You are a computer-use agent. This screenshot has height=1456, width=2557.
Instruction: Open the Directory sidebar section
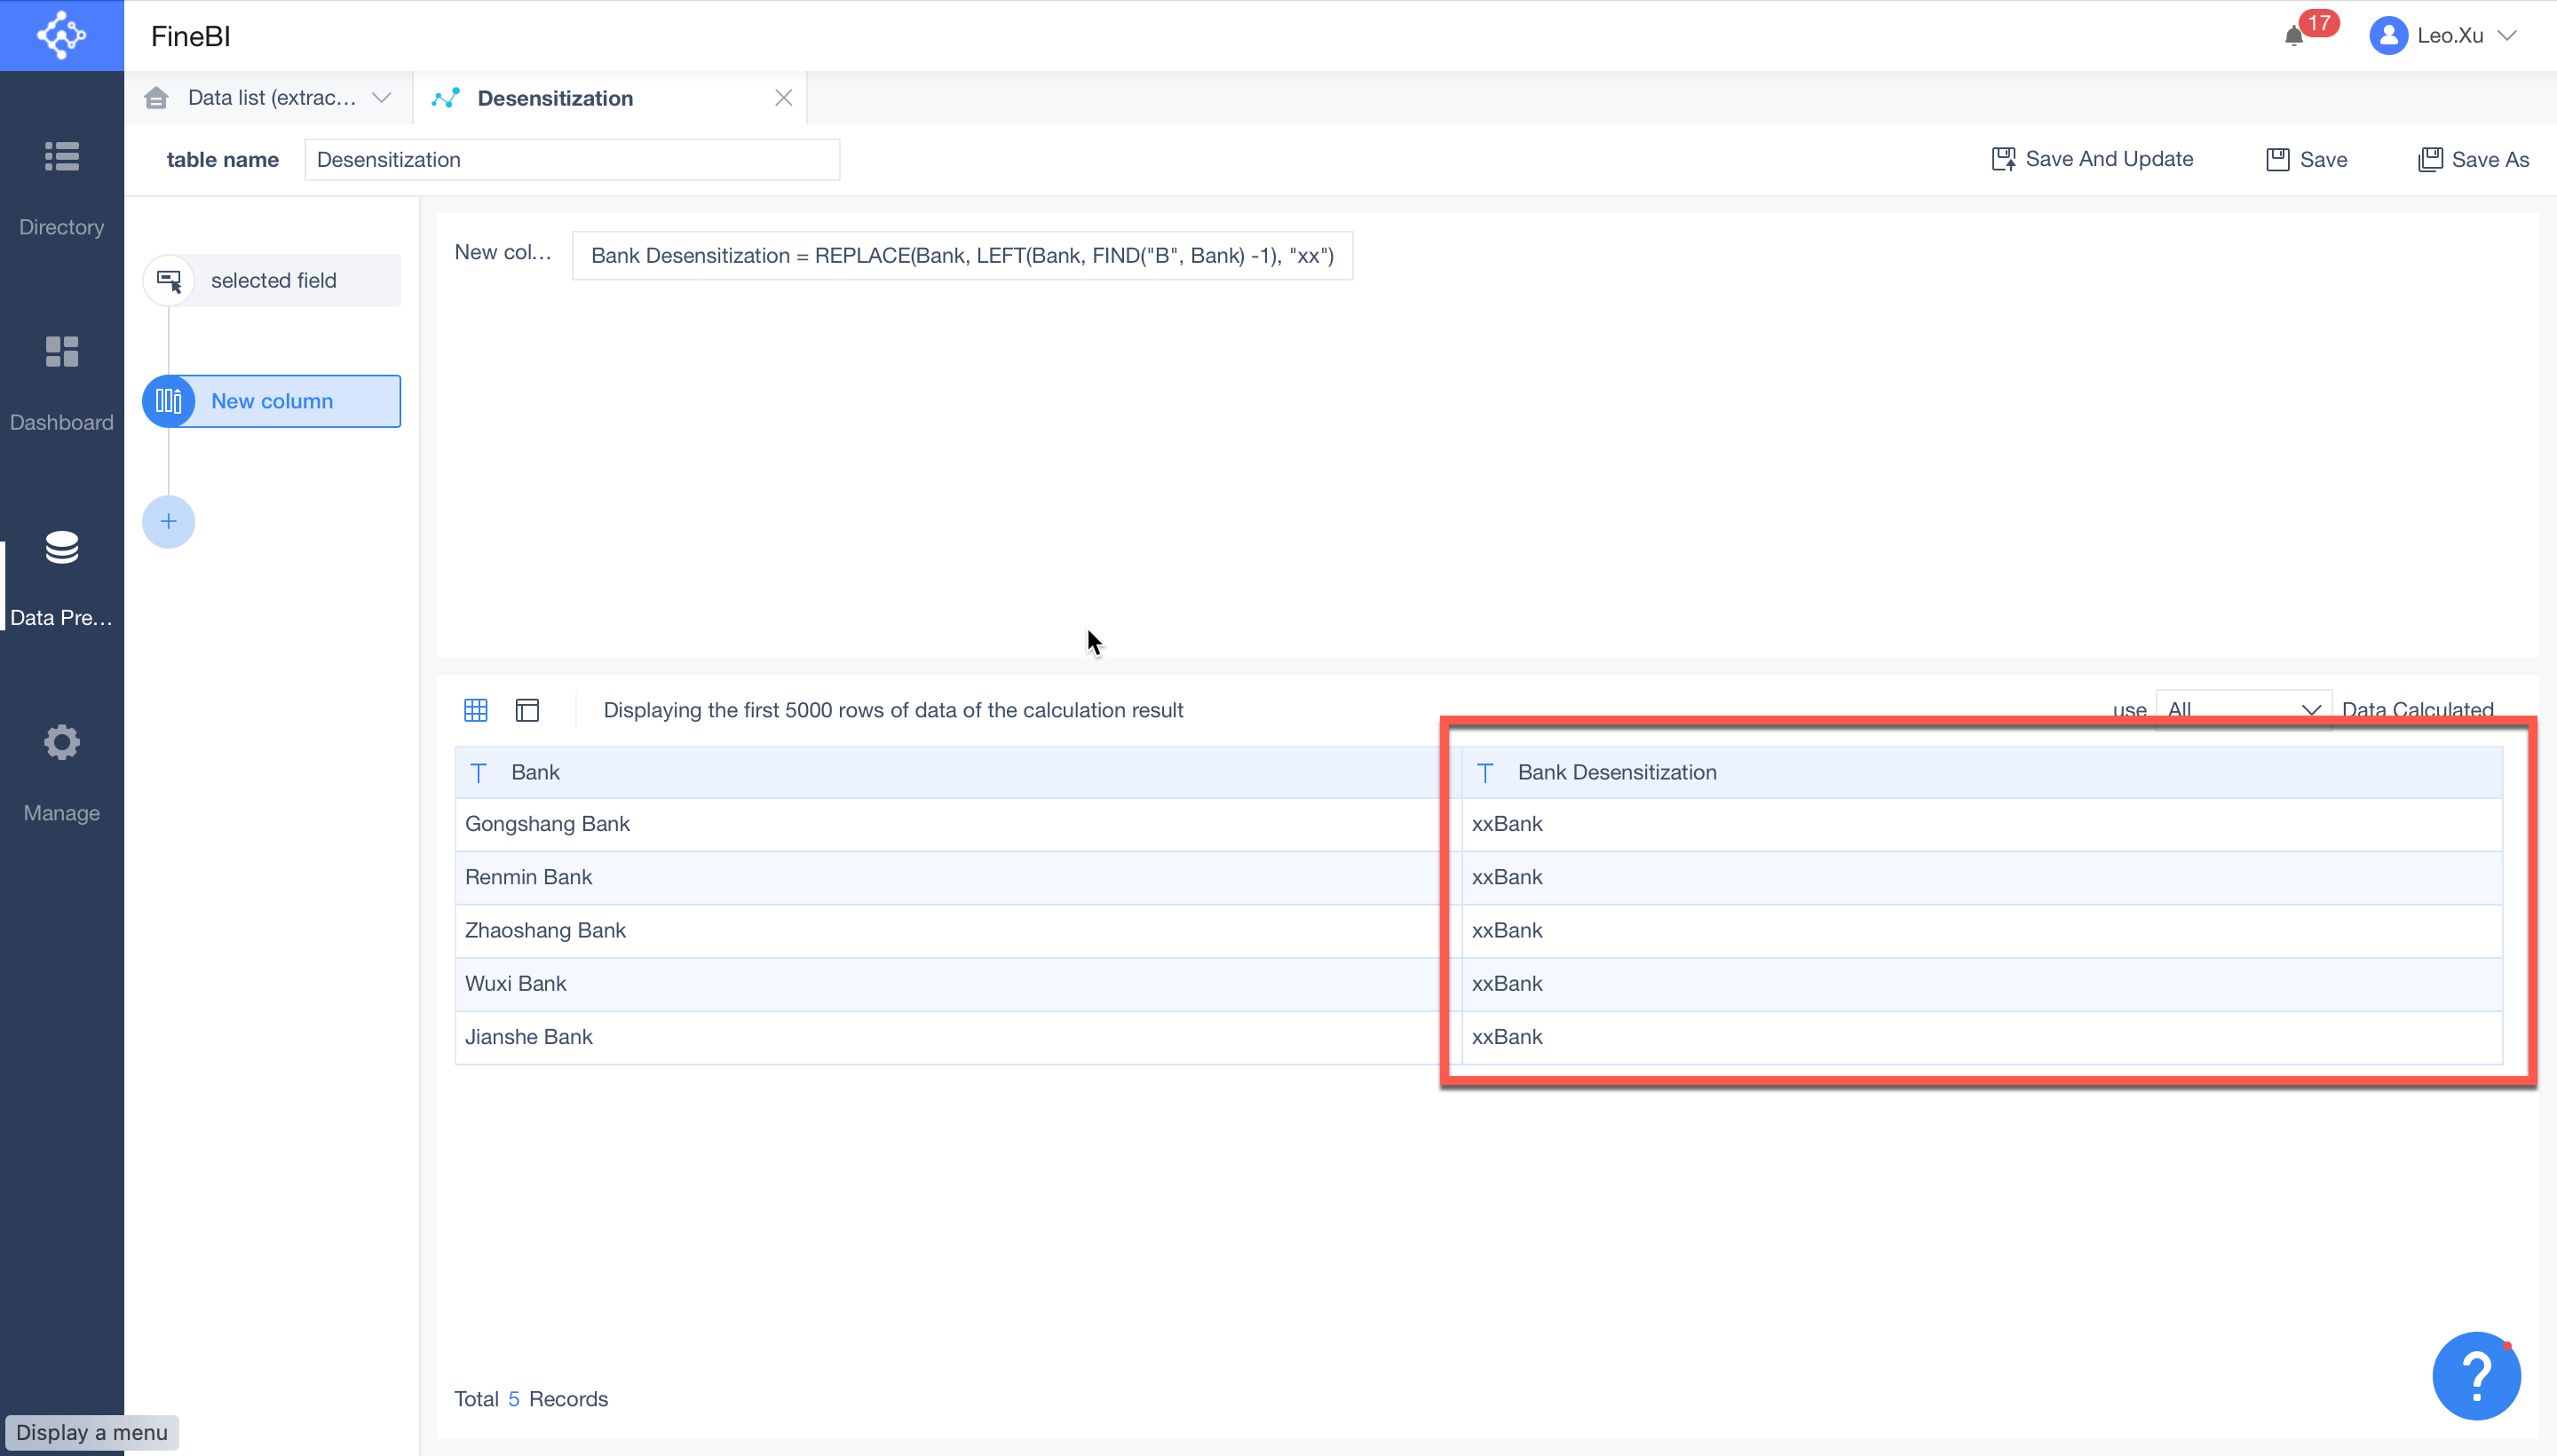click(61, 187)
